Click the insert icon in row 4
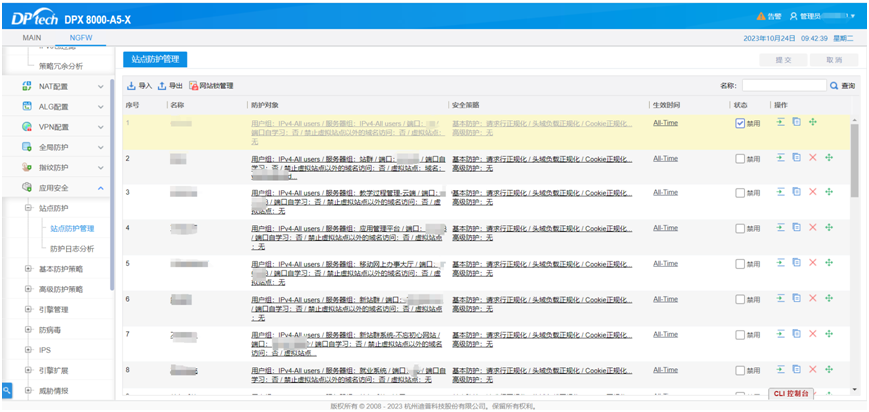Image resolution: width=869 pixels, height=412 pixels. (780, 227)
